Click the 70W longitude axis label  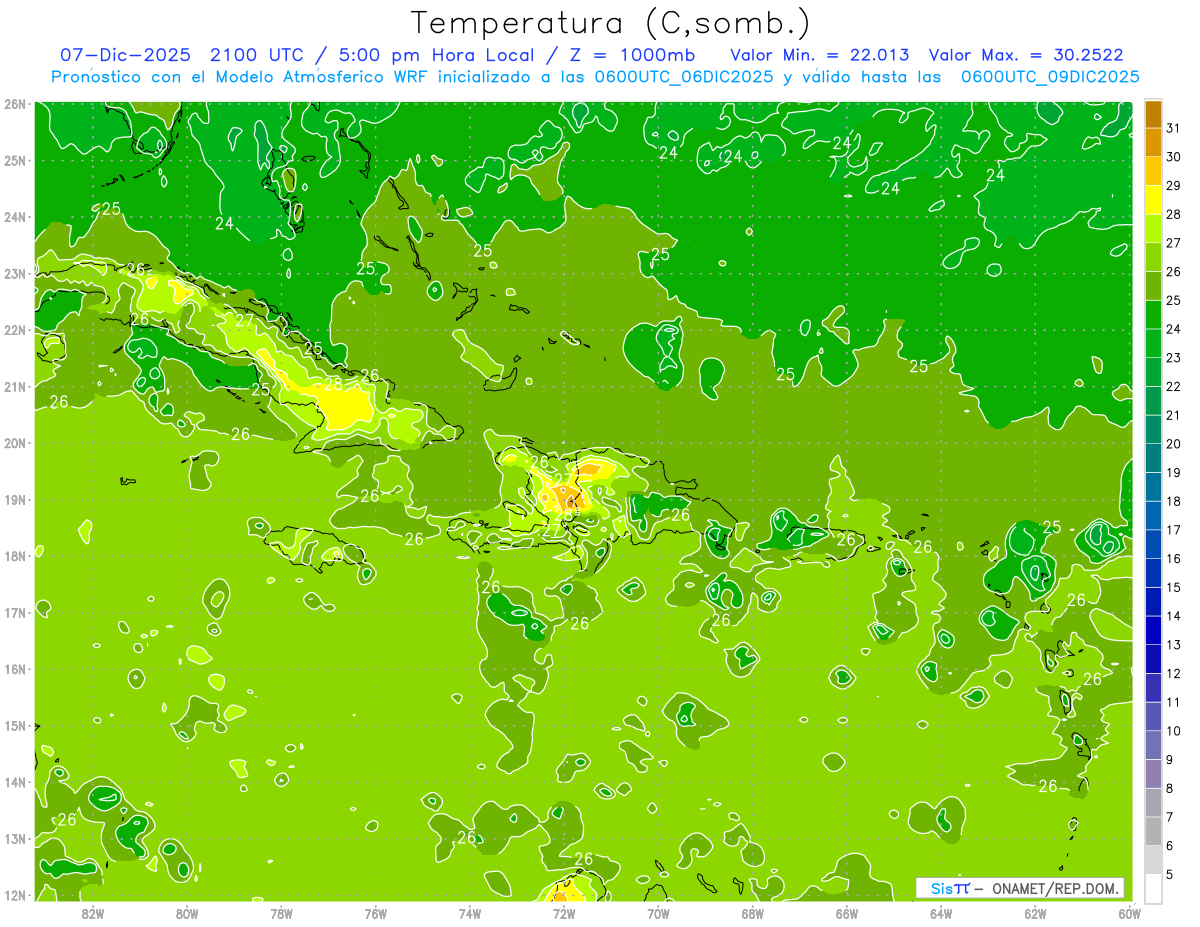click(x=658, y=912)
